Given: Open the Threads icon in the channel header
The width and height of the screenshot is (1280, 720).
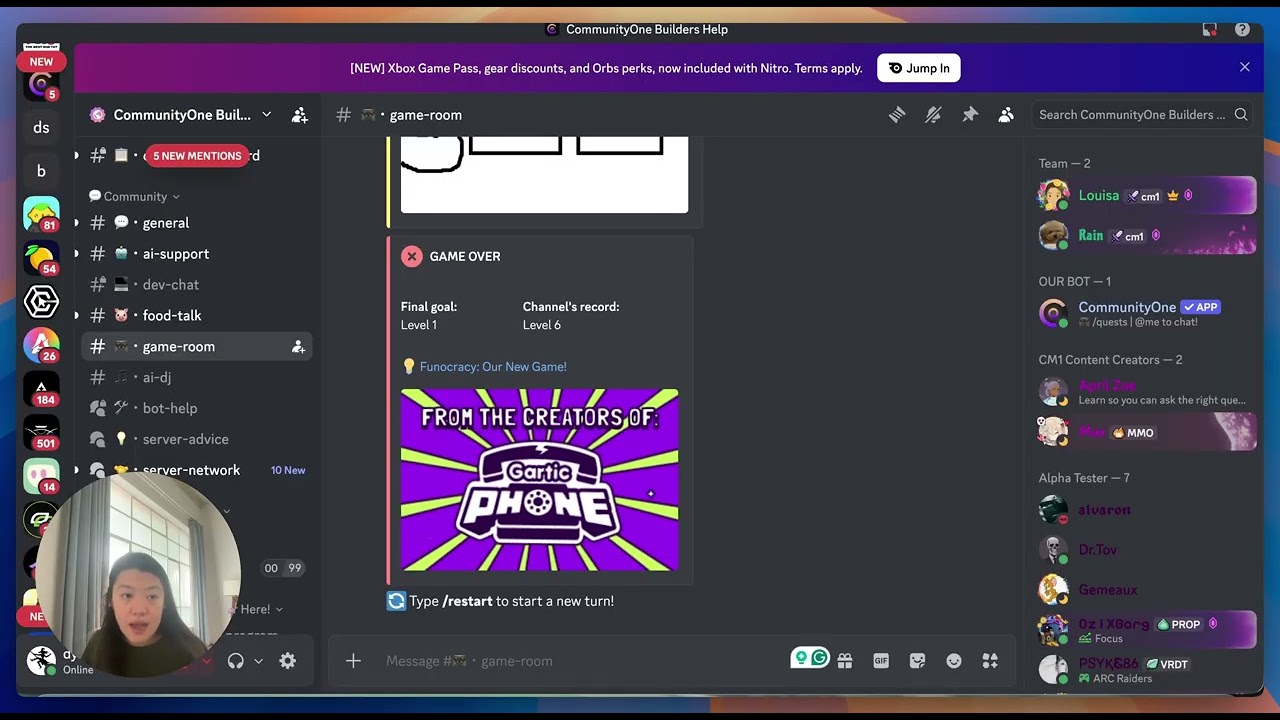Looking at the screenshot, I should (x=897, y=115).
